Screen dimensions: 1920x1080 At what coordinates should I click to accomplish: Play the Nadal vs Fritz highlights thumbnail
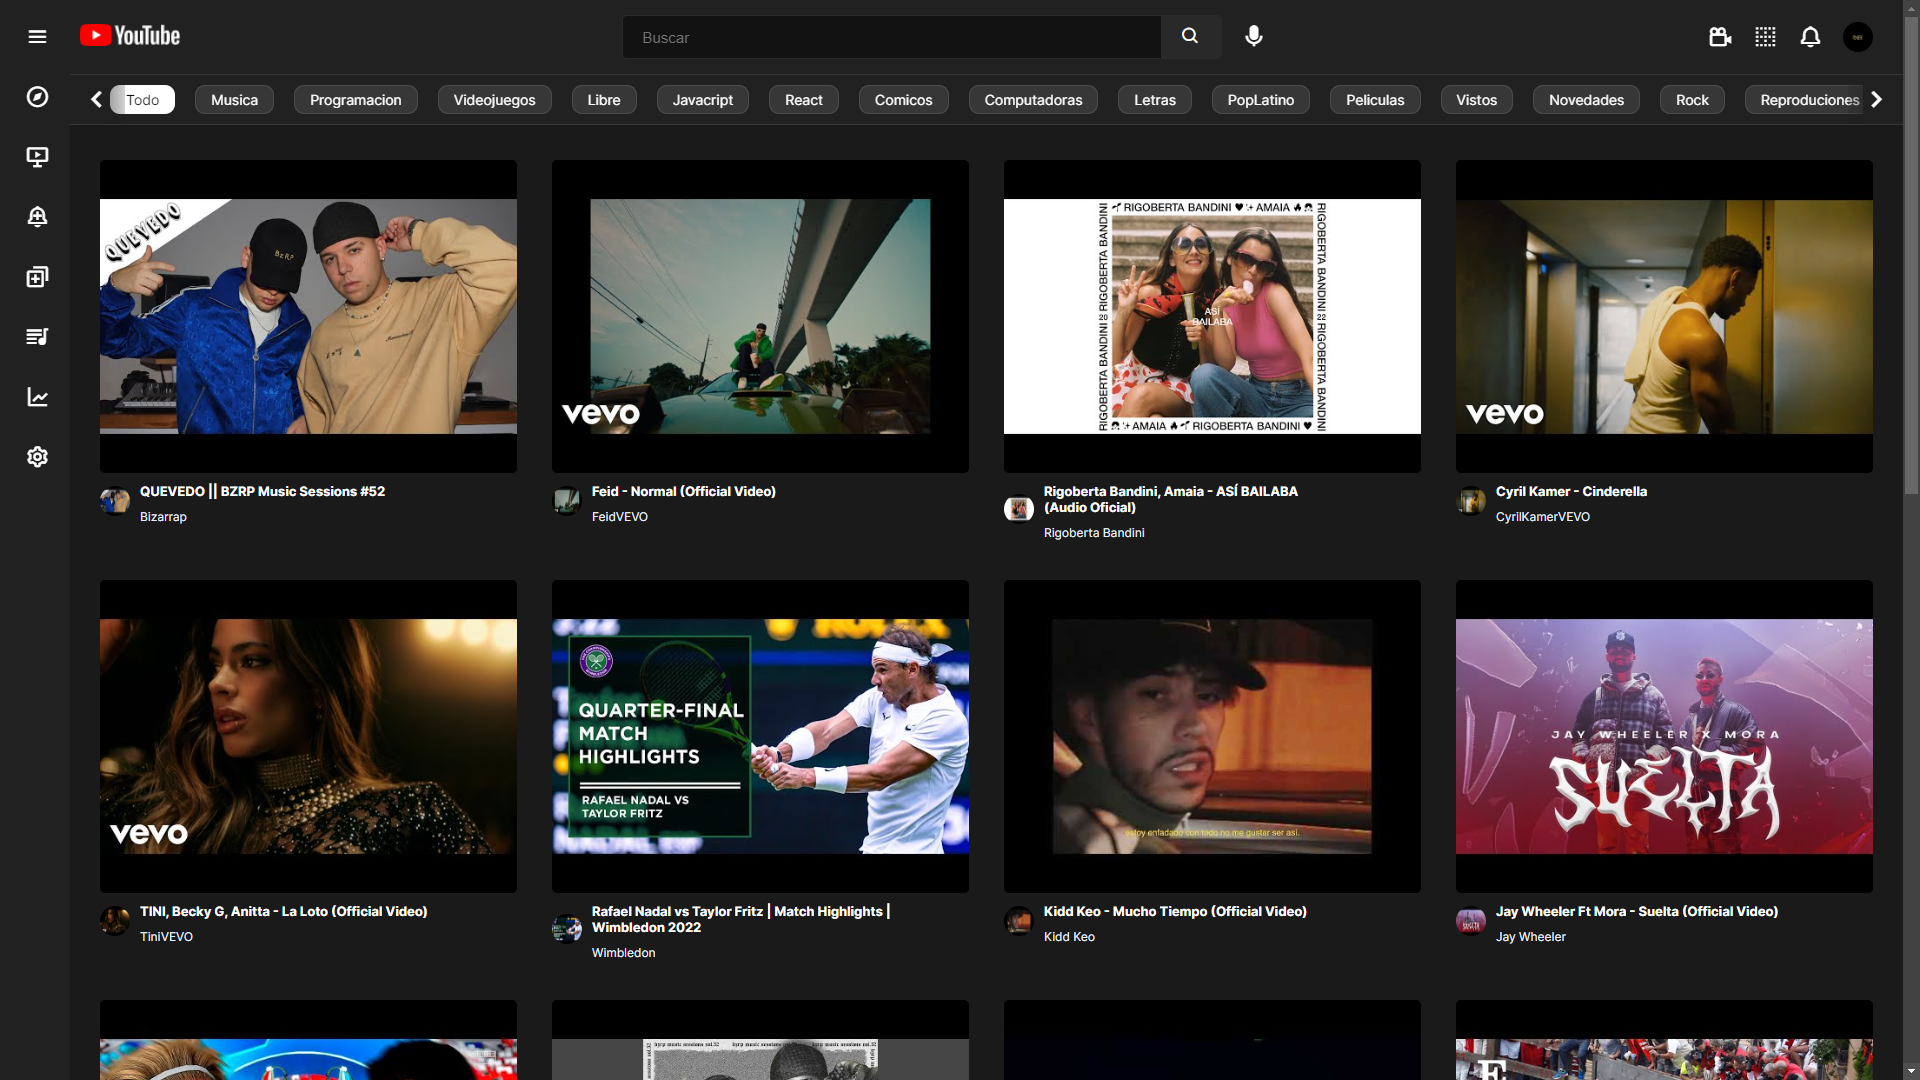(x=760, y=736)
